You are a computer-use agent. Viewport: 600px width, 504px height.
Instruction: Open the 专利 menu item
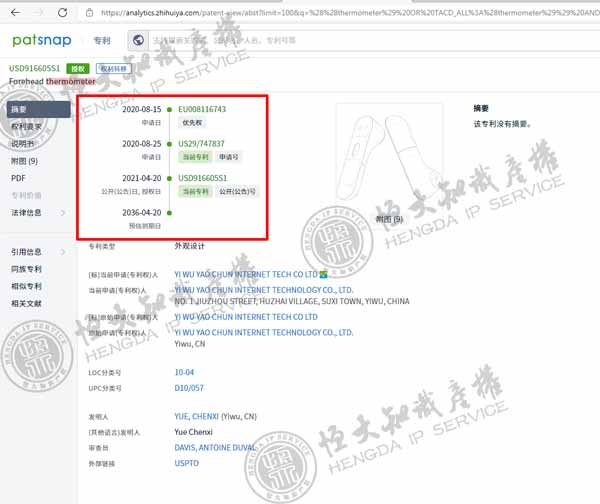click(102, 41)
